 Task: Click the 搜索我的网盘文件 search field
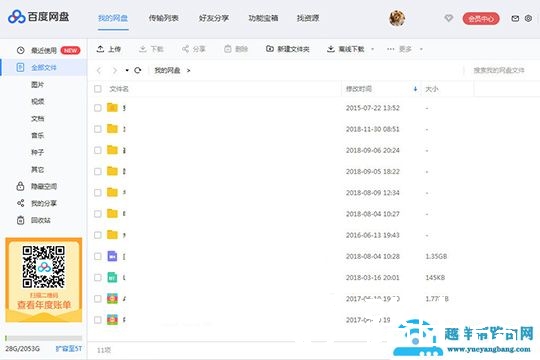pyautogui.click(x=499, y=70)
